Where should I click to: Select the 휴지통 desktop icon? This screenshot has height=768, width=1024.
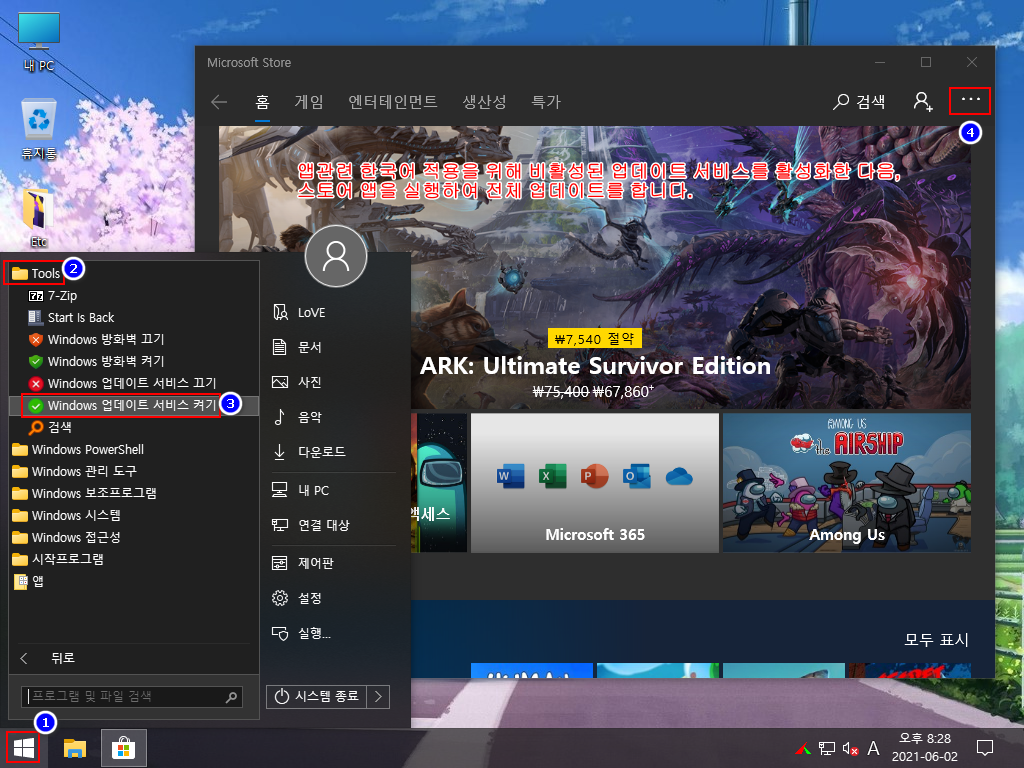(x=39, y=129)
